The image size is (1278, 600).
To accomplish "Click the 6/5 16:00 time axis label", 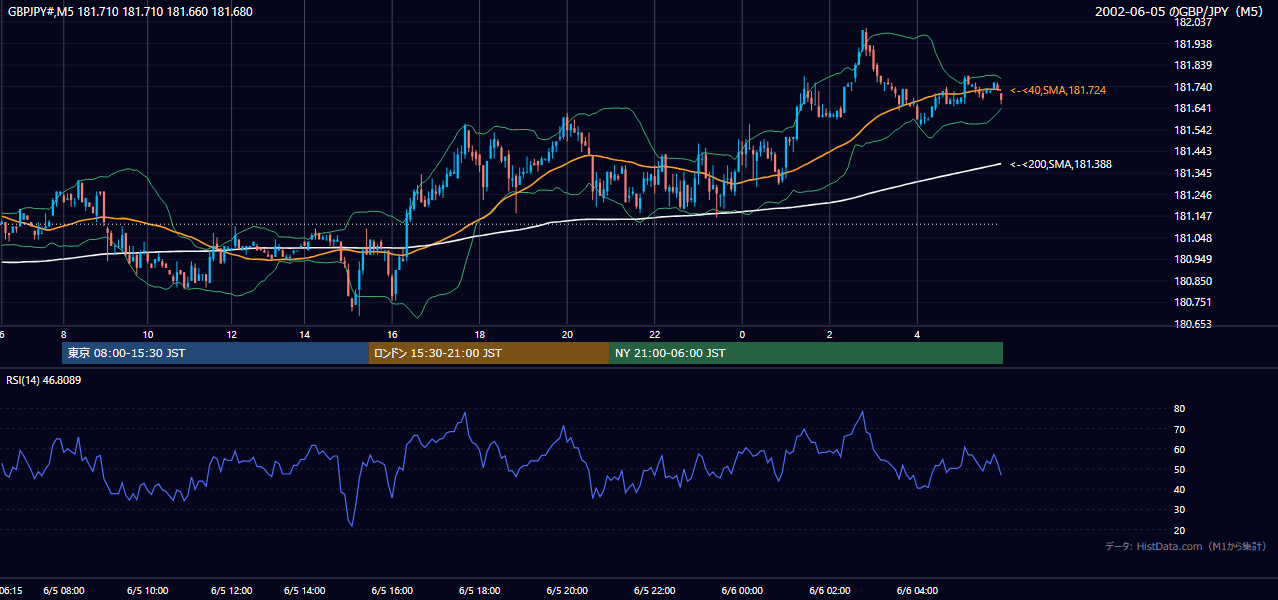I will (x=393, y=590).
